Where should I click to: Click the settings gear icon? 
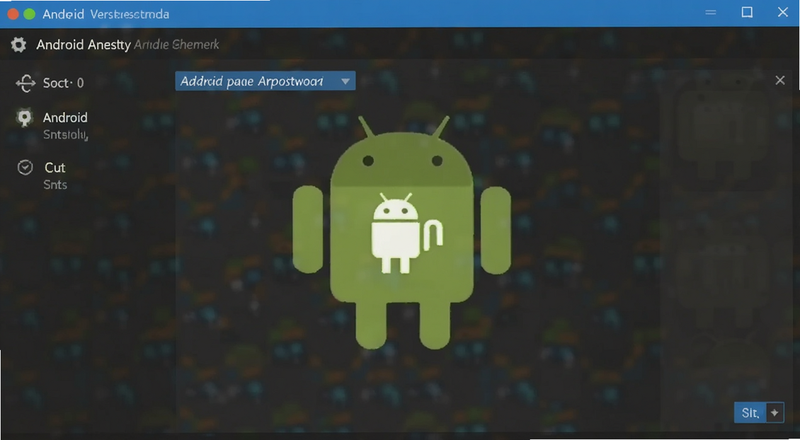point(18,44)
